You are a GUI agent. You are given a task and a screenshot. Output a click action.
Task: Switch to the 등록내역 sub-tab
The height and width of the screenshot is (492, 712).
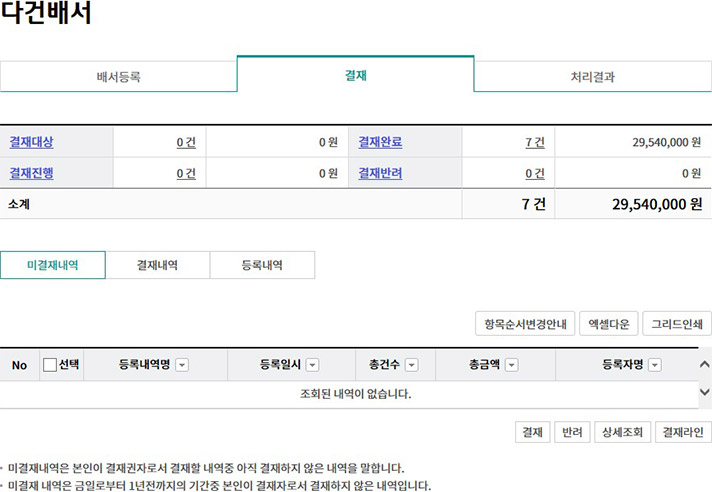262,265
